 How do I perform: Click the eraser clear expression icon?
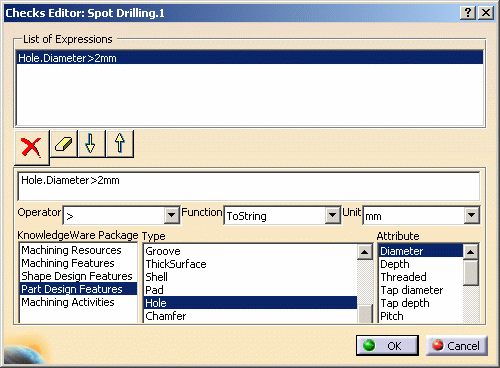[x=64, y=144]
